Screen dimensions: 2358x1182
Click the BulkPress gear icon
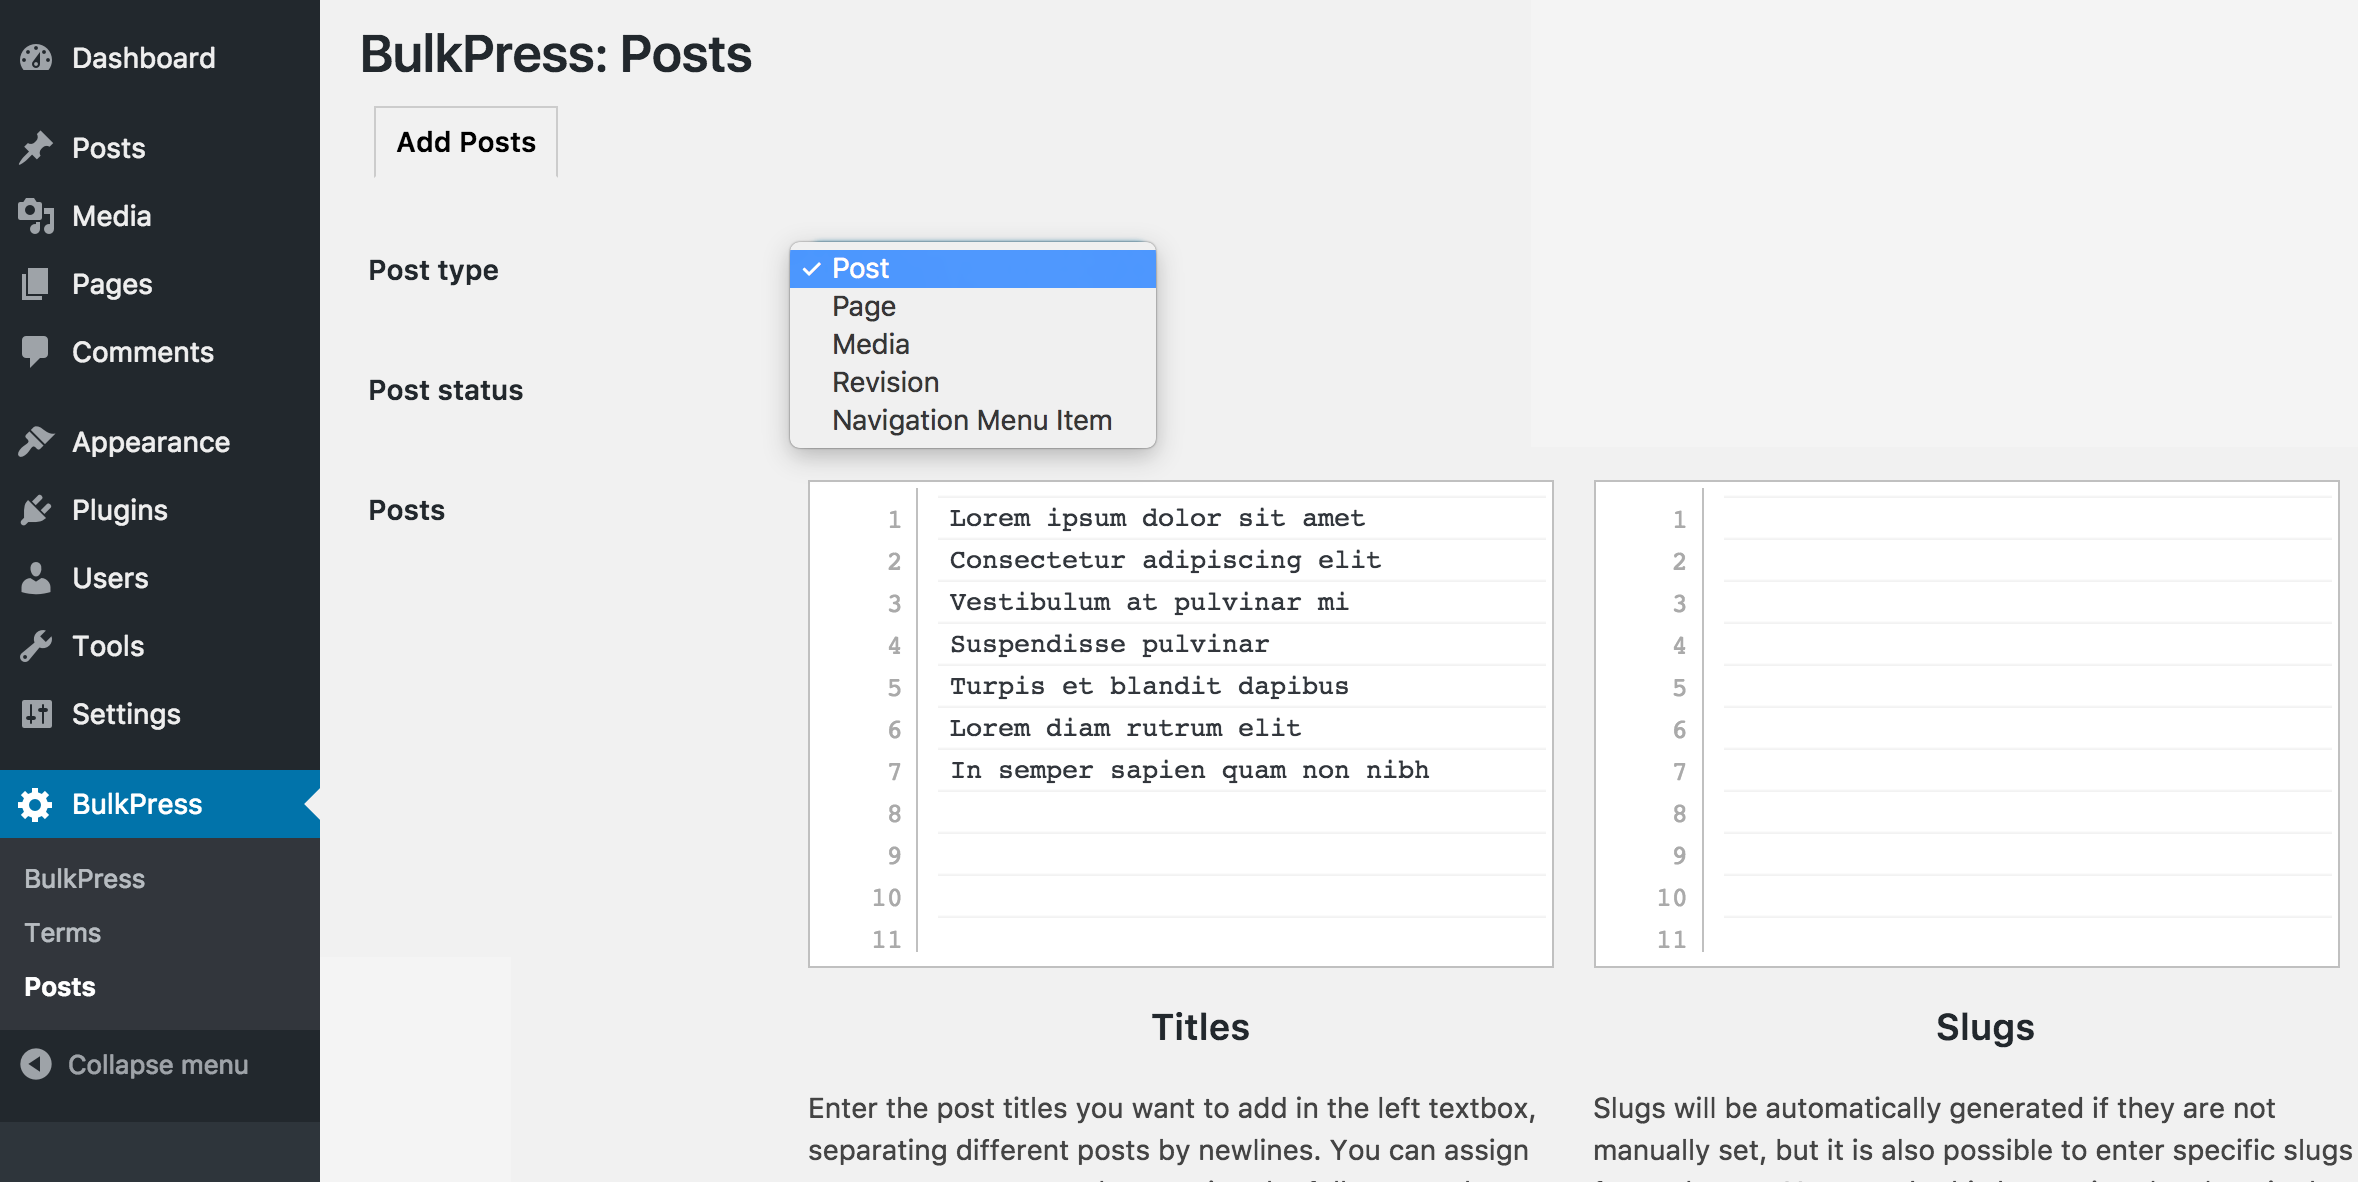[36, 804]
